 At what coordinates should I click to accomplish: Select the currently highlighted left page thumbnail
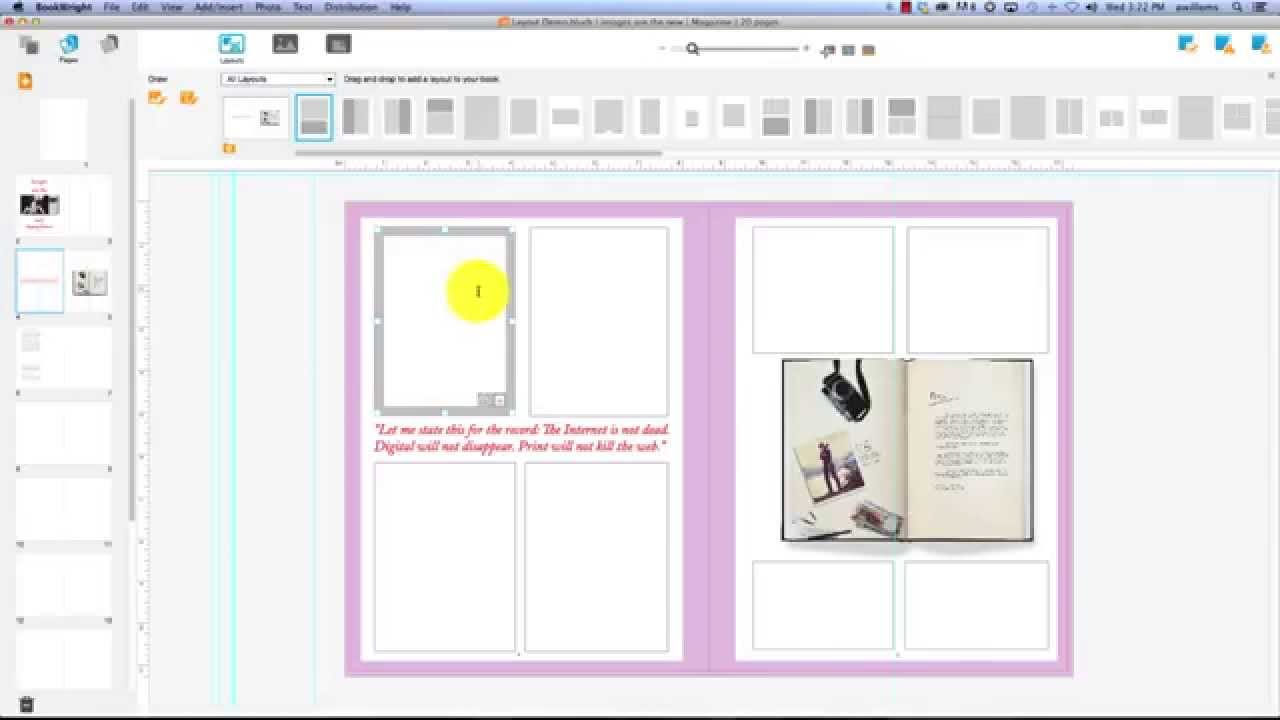[x=39, y=281]
